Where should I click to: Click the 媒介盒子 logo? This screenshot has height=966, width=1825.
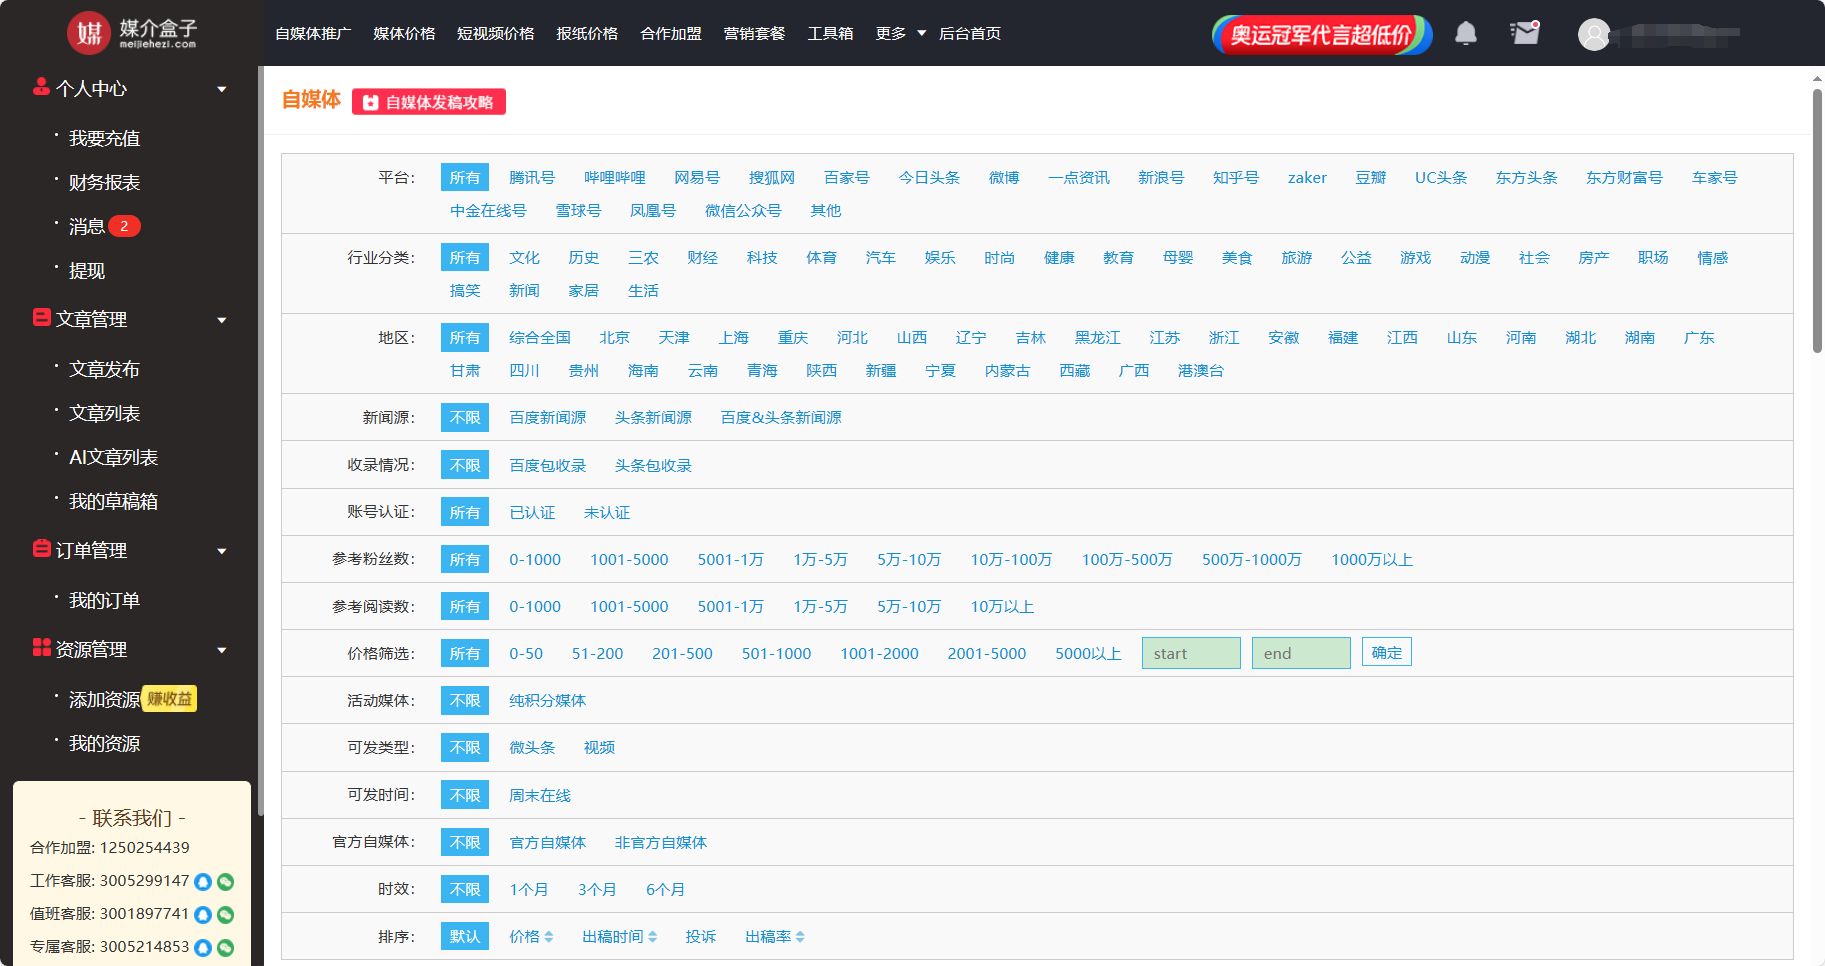[132, 33]
